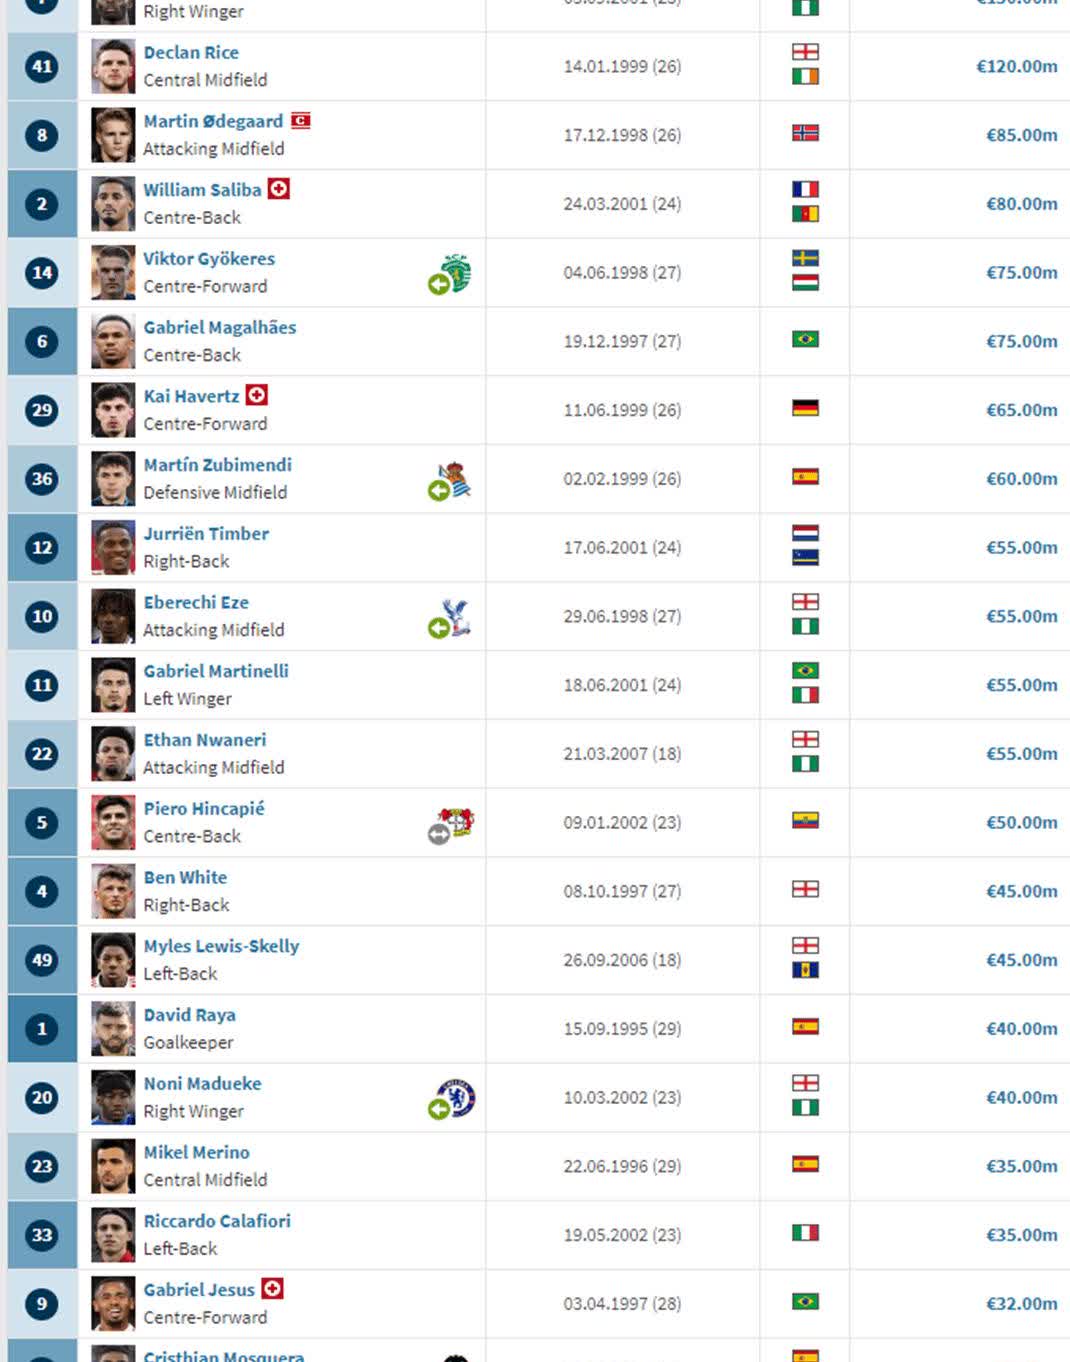This screenshot has width=1070, height=1362.
Task: Click Ben White's player photo
Action: (113, 891)
